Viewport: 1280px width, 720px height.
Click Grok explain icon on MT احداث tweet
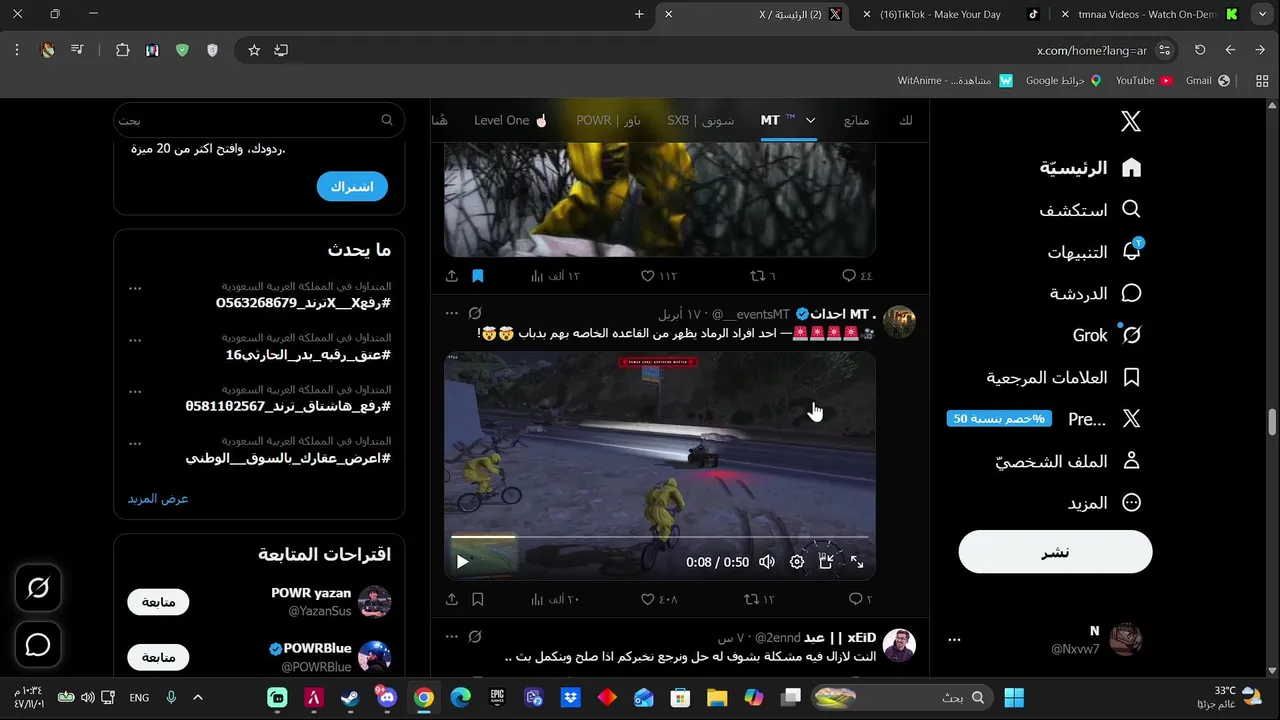click(476, 313)
